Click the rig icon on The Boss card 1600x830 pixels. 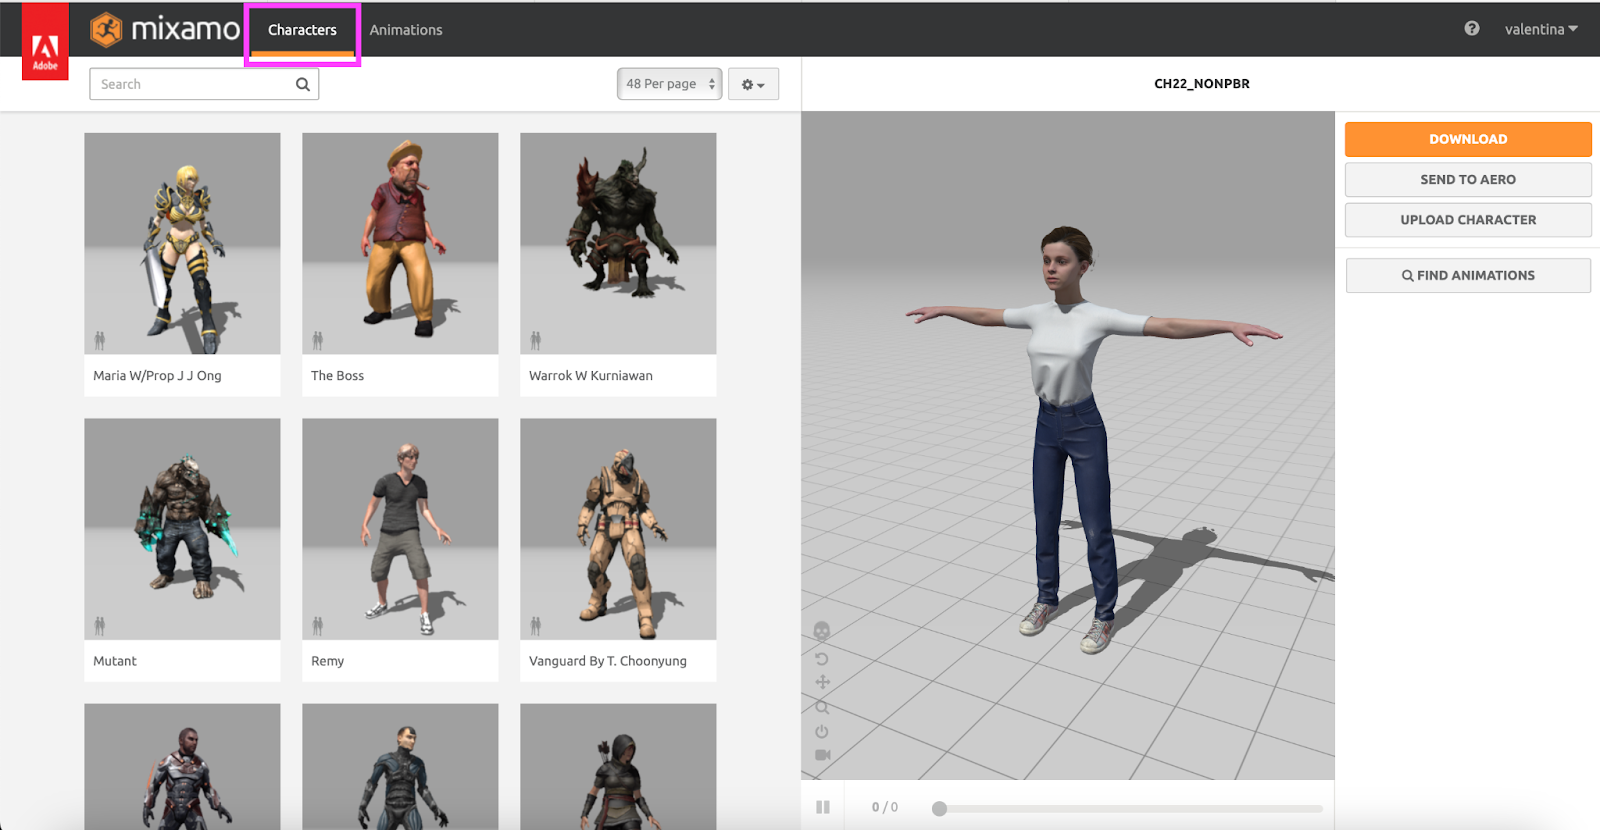(x=318, y=340)
